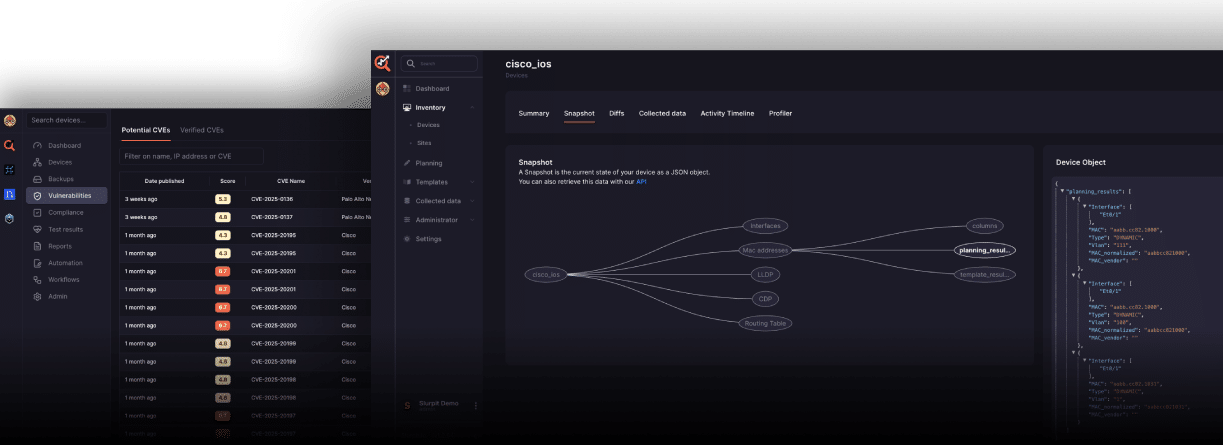This screenshot has width=1223, height=445.
Task: Open the CVE-2025-0137 row
Action: (x=244, y=217)
